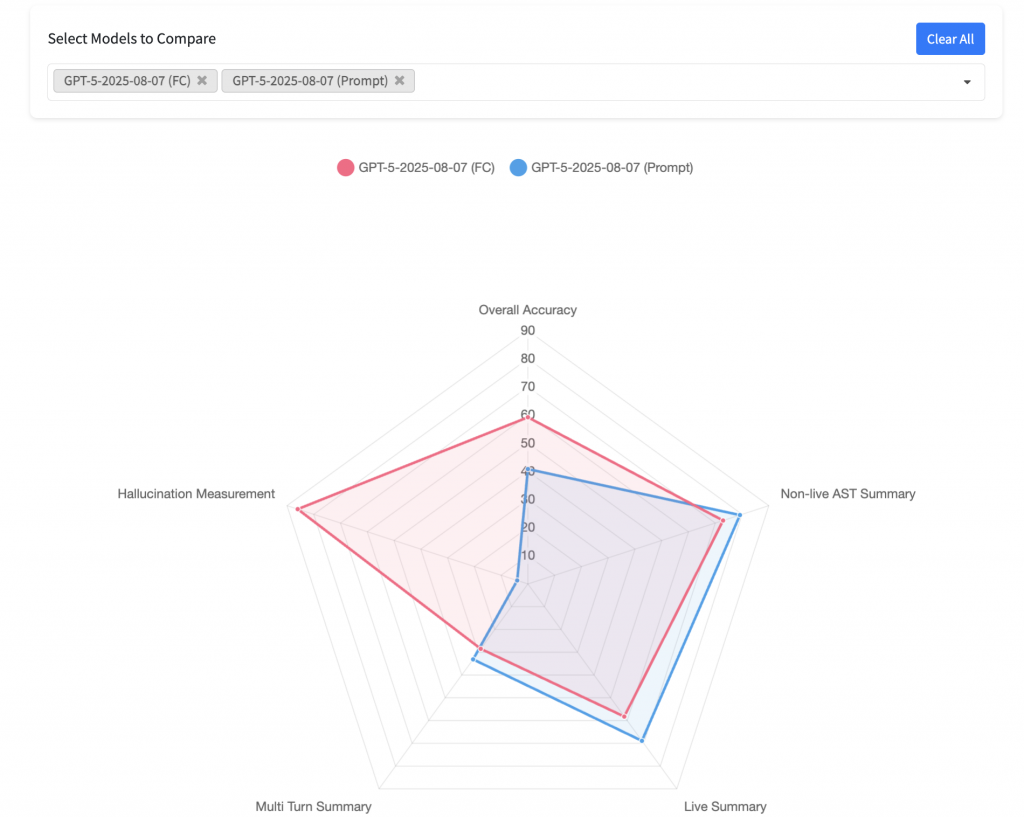This screenshot has width=1024, height=817.
Task: Remove the GPT-5-2025-08-07 (FC) tag
Action: tap(202, 81)
